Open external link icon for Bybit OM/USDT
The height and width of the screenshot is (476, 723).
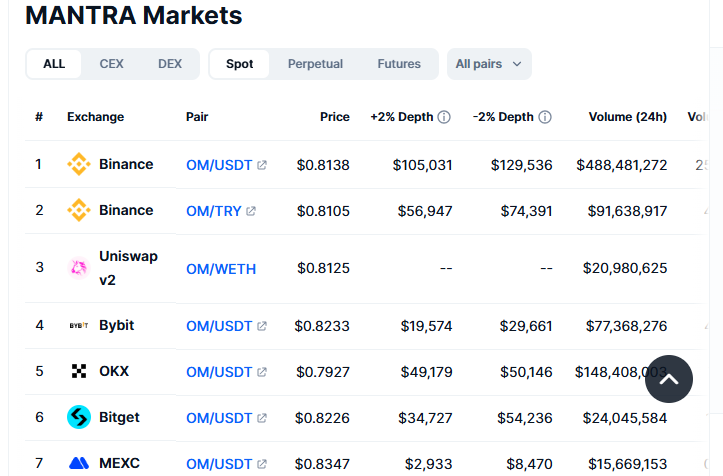(262, 326)
